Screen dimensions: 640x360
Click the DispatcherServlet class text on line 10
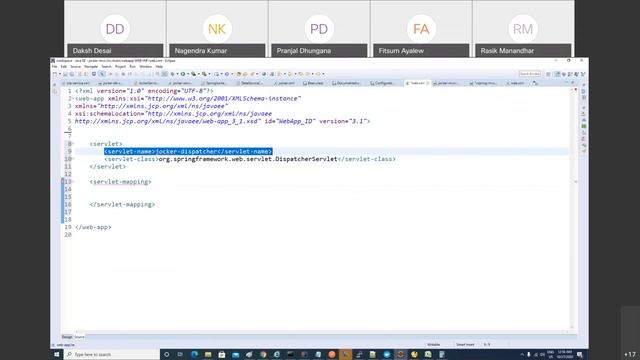tap(248, 159)
